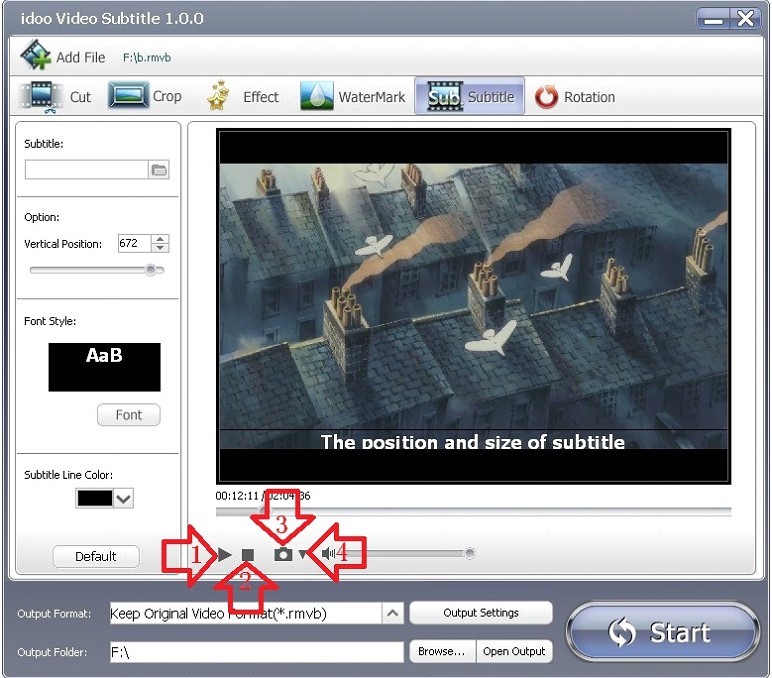The image size is (772, 678).
Task: Decrease Vertical Position with down arrow
Action: 160,248
